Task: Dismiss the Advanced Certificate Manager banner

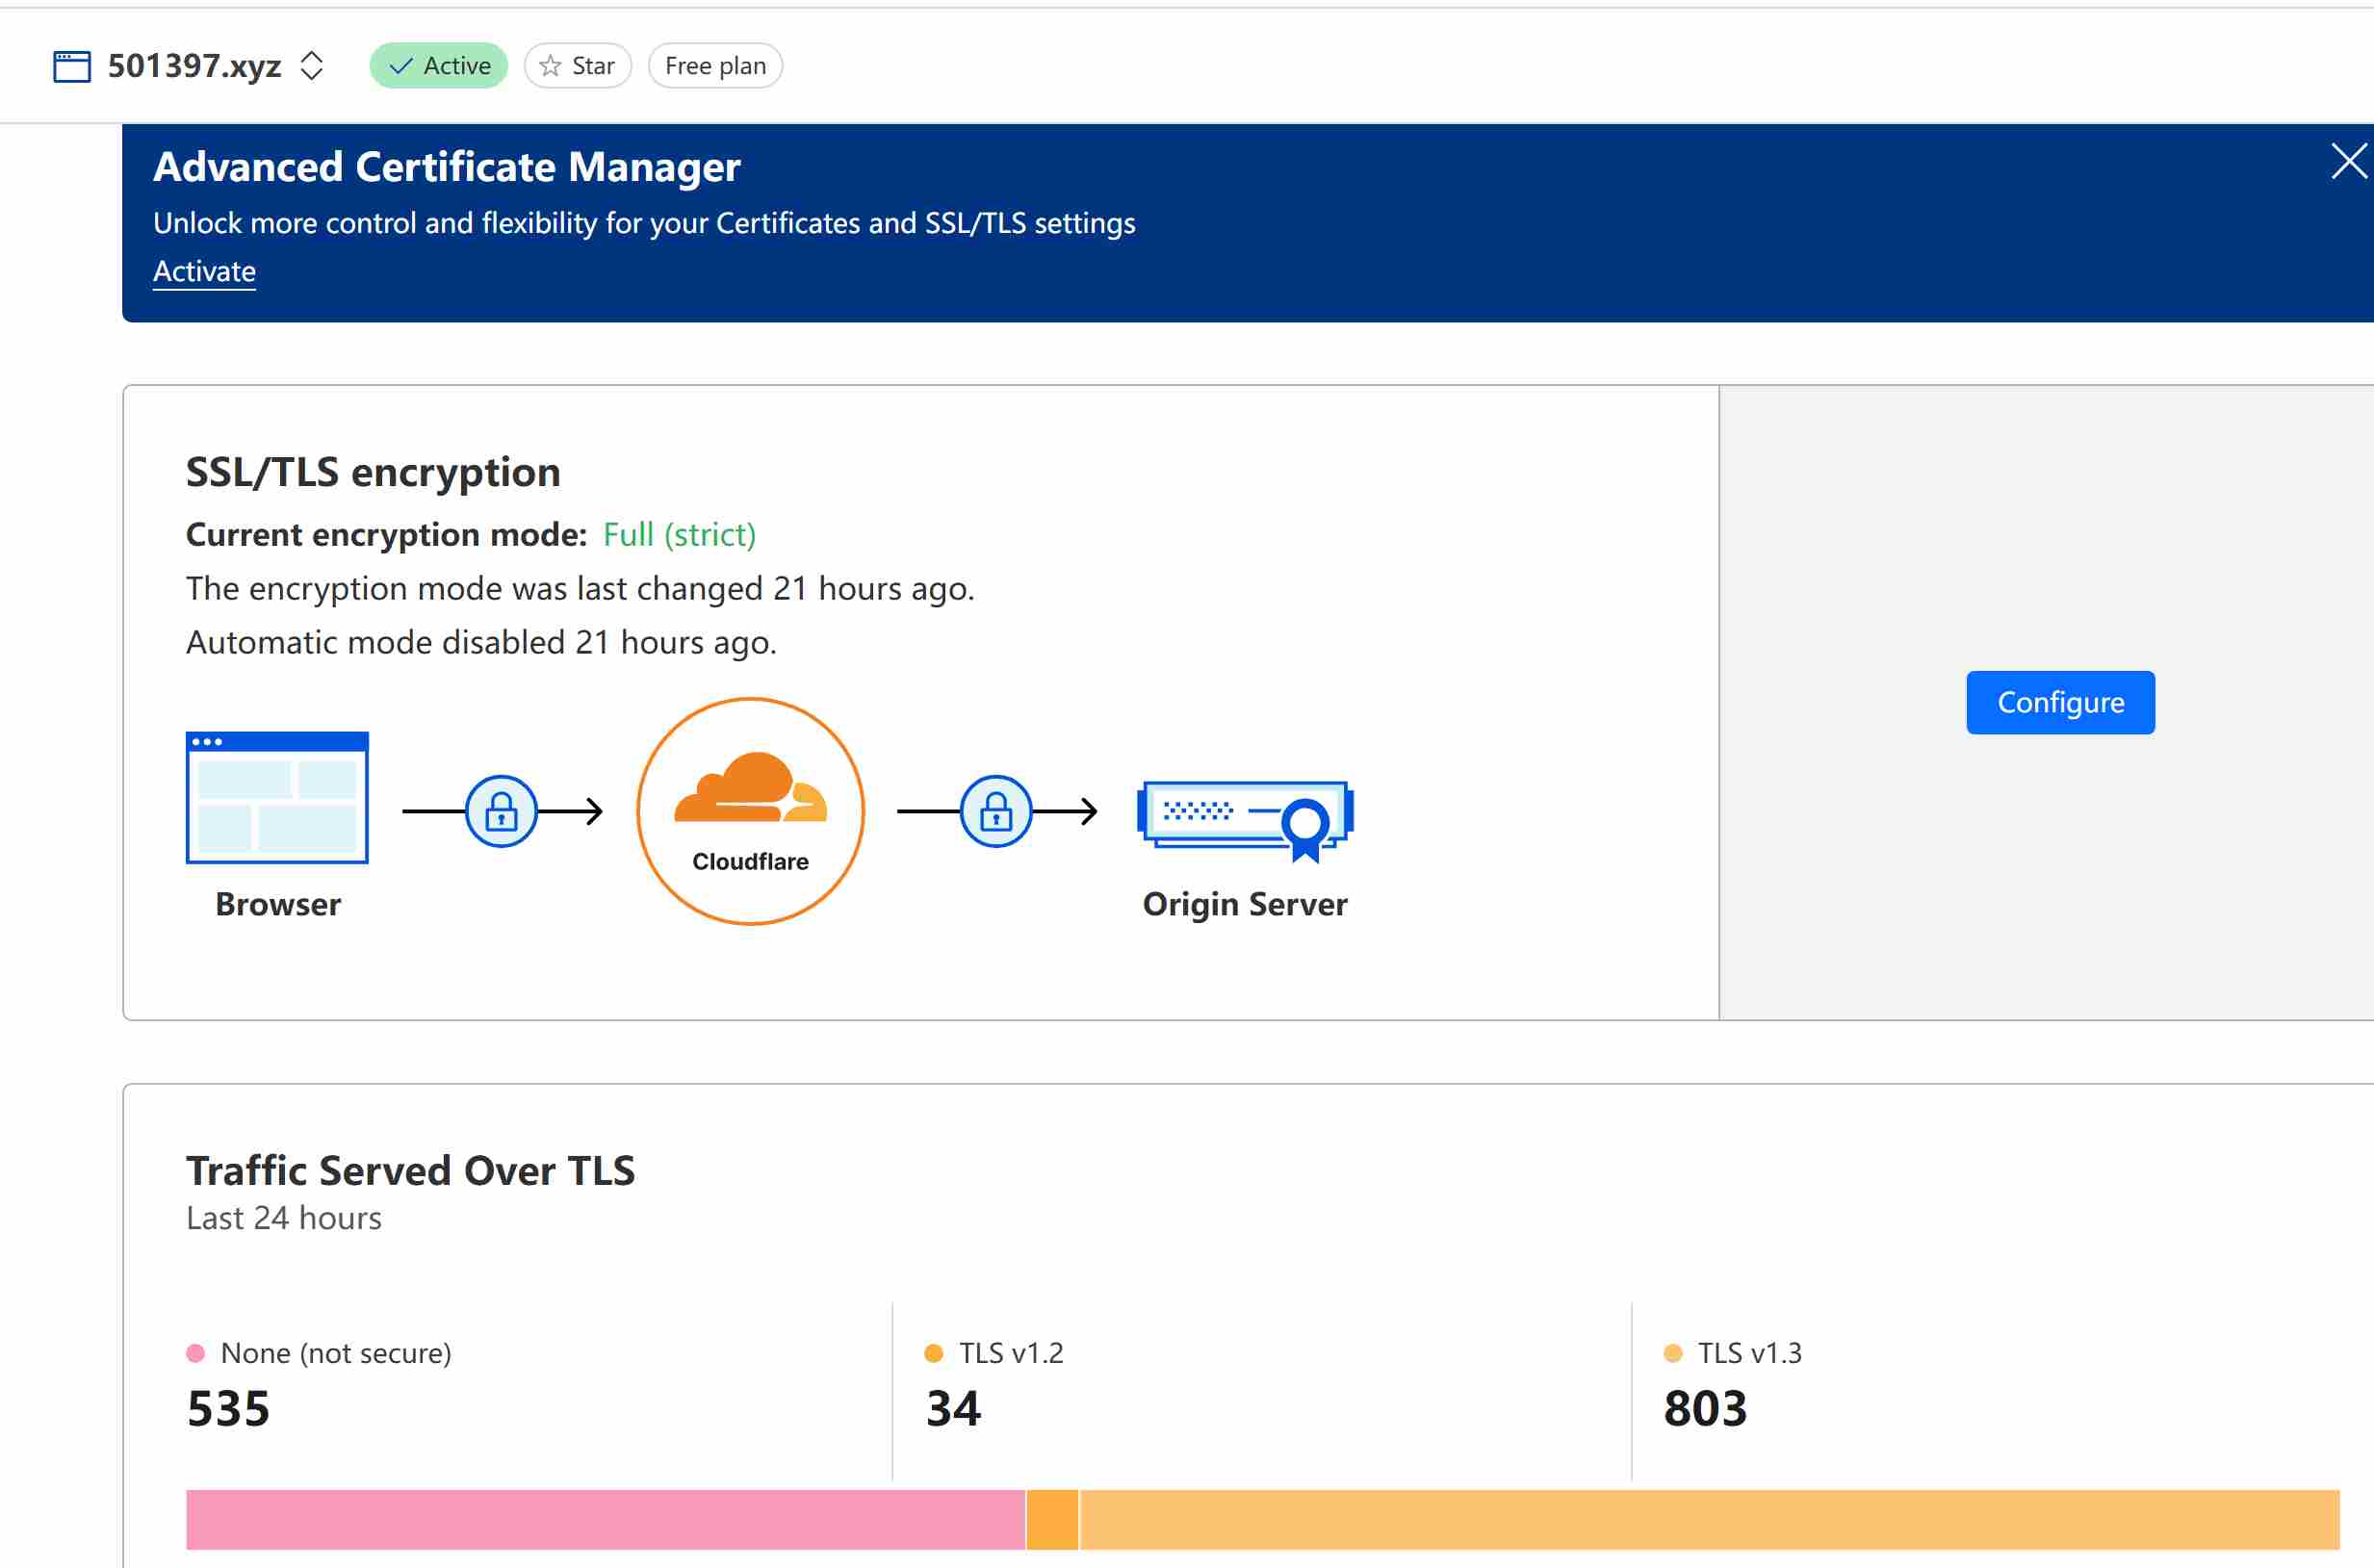Action: pyautogui.click(x=2349, y=161)
